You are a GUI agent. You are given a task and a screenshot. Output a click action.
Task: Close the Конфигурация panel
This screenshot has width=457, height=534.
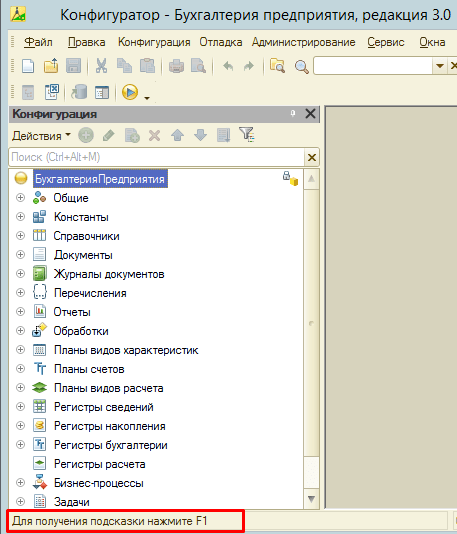pos(310,113)
